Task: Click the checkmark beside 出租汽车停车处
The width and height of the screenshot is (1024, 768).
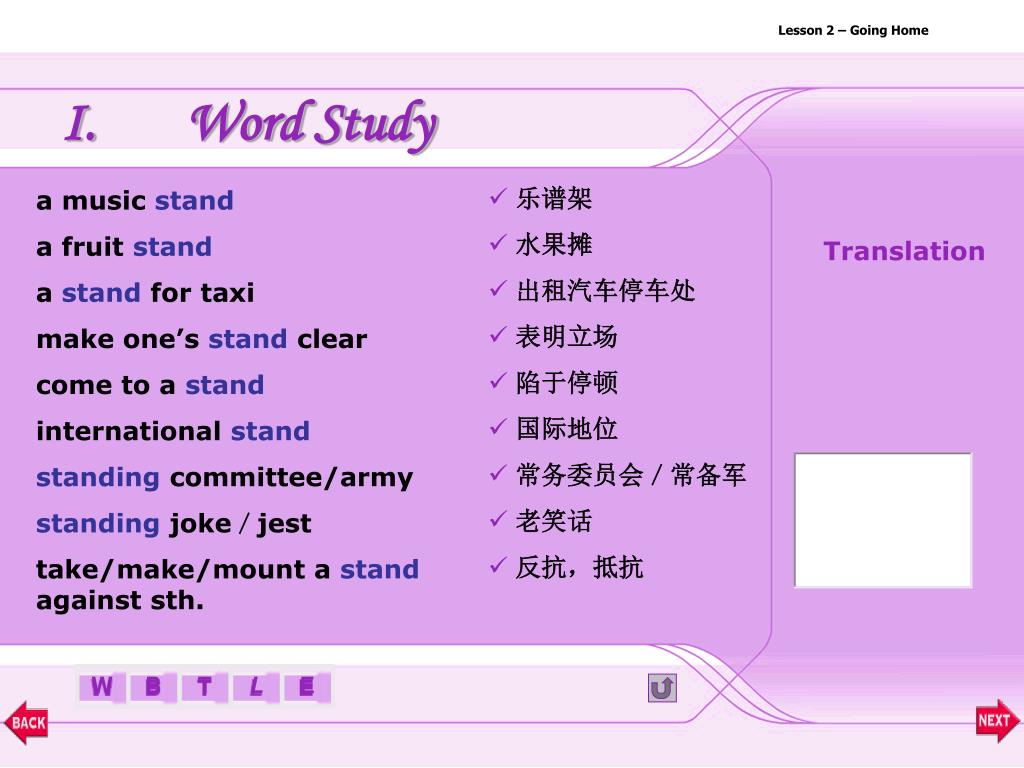Action: [498, 288]
